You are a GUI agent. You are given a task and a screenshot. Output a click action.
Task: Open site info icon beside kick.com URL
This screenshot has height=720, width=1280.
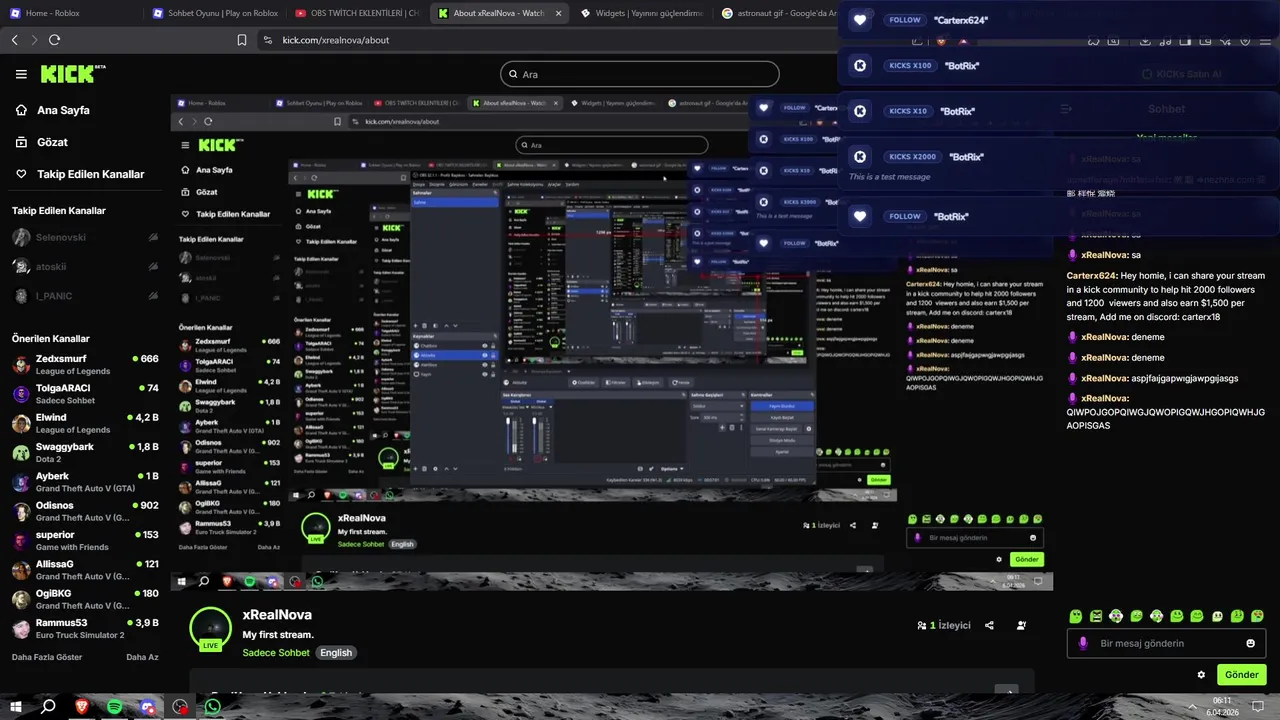(x=267, y=40)
